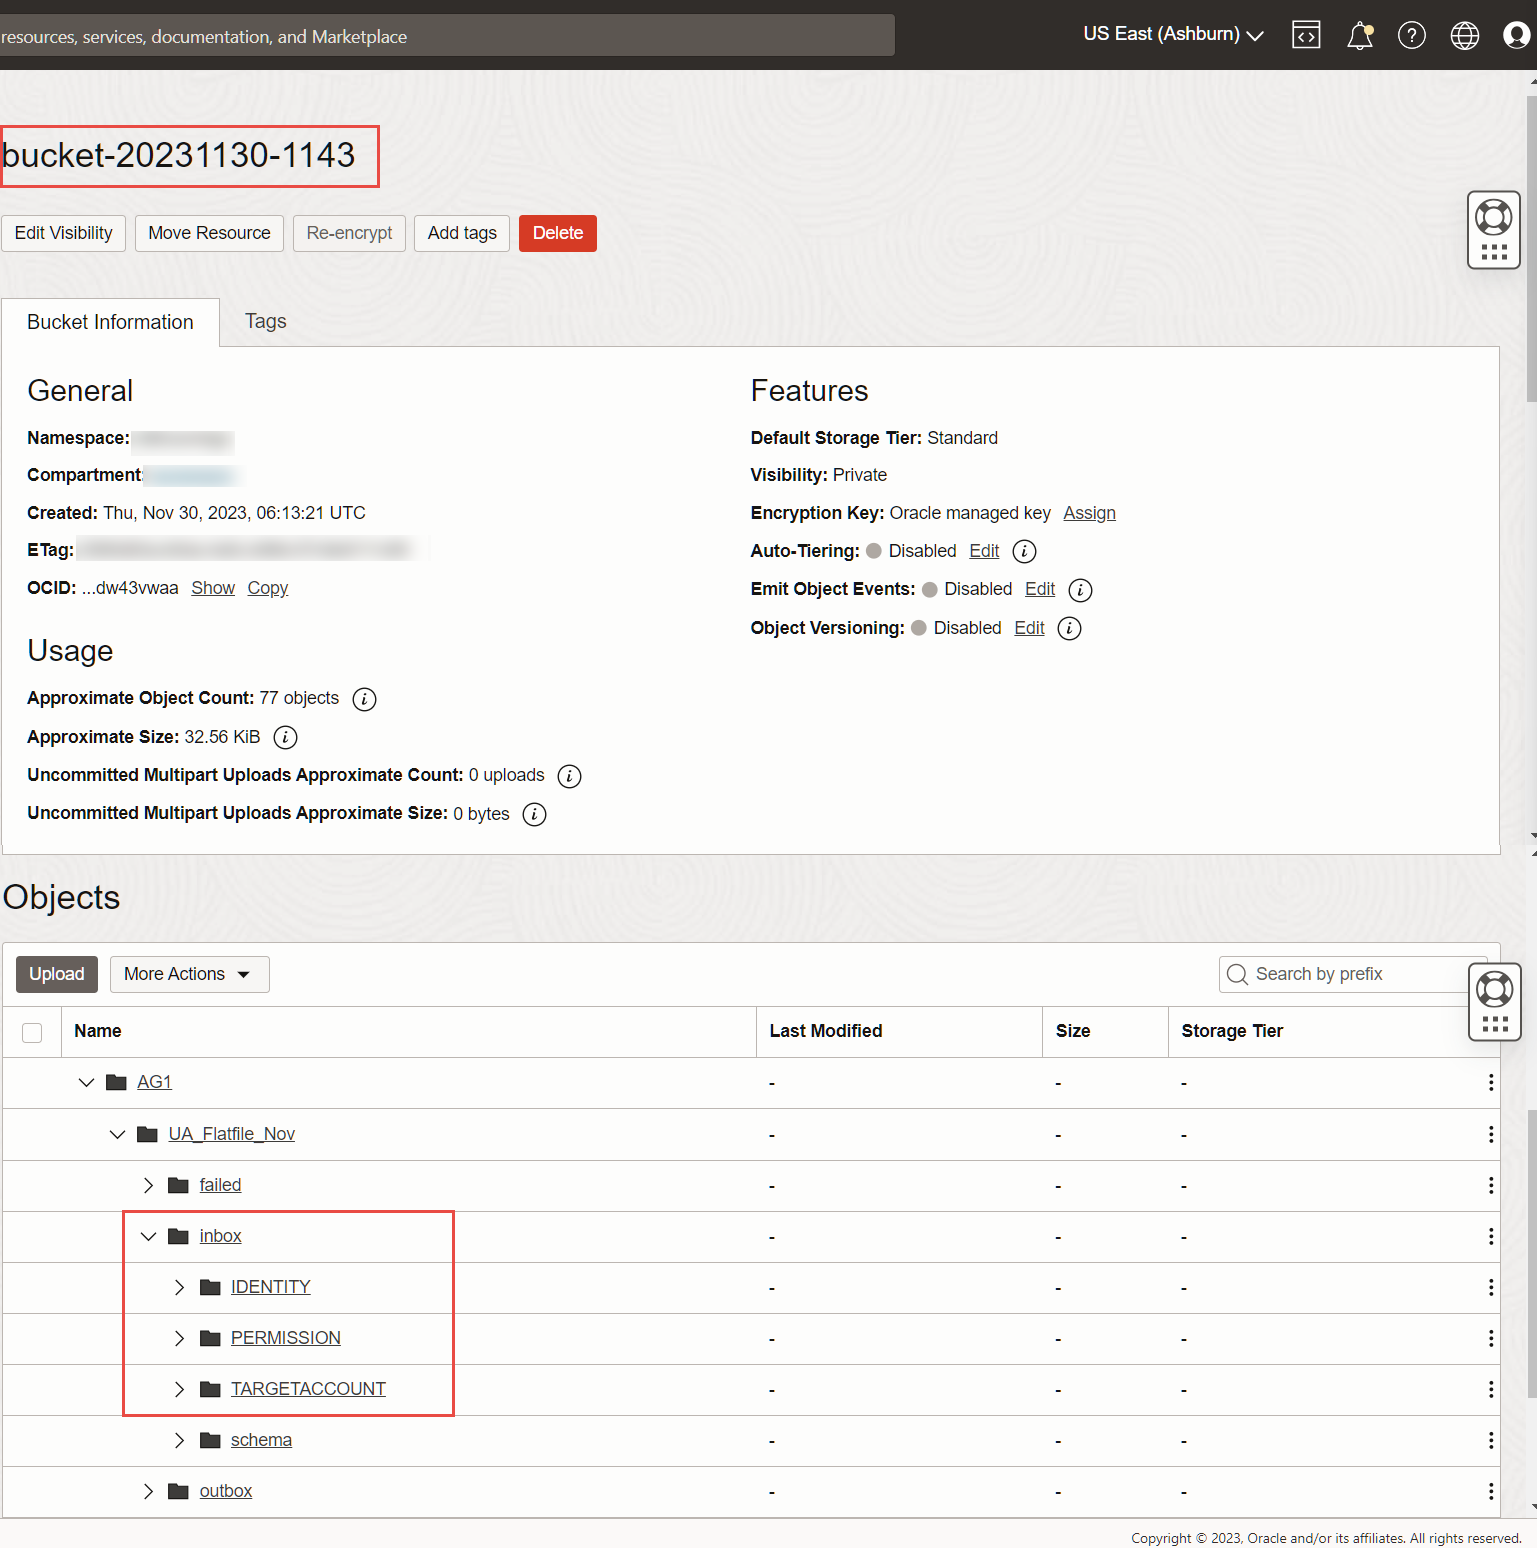The width and height of the screenshot is (1537, 1548).
Task: Click the red Delete button
Action: coord(558,233)
